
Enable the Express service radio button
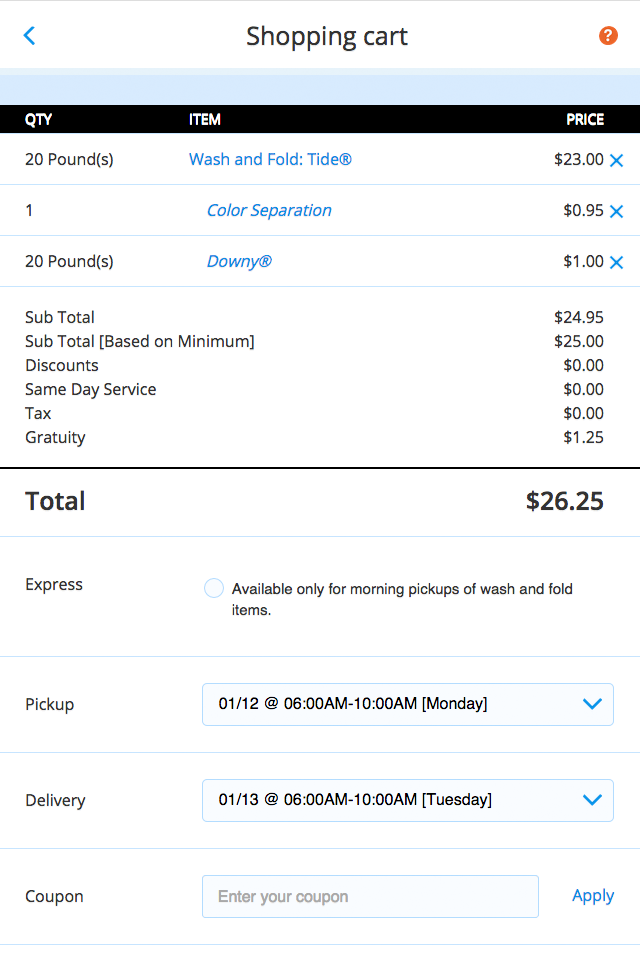point(214,588)
